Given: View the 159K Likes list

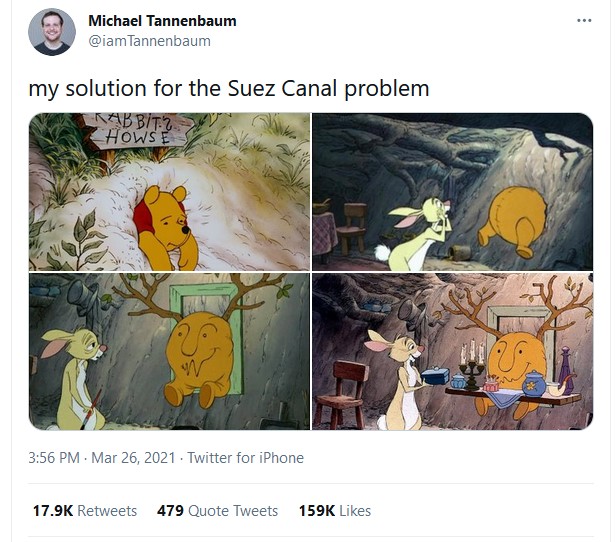Looking at the screenshot, I should tap(335, 511).
